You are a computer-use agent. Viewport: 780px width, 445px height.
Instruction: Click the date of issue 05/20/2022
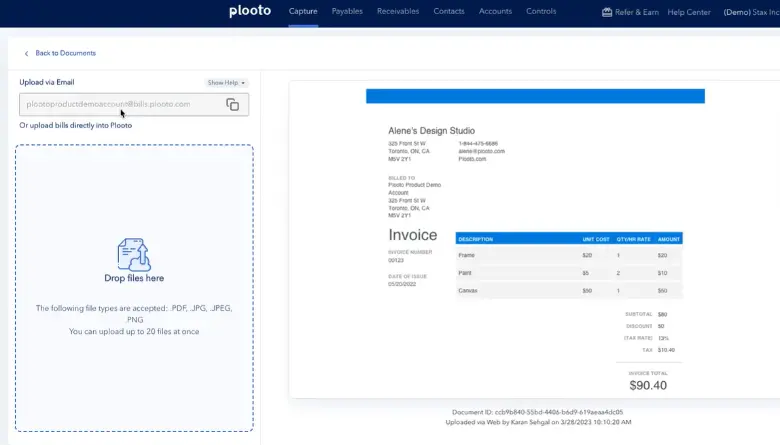(x=401, y=284)
